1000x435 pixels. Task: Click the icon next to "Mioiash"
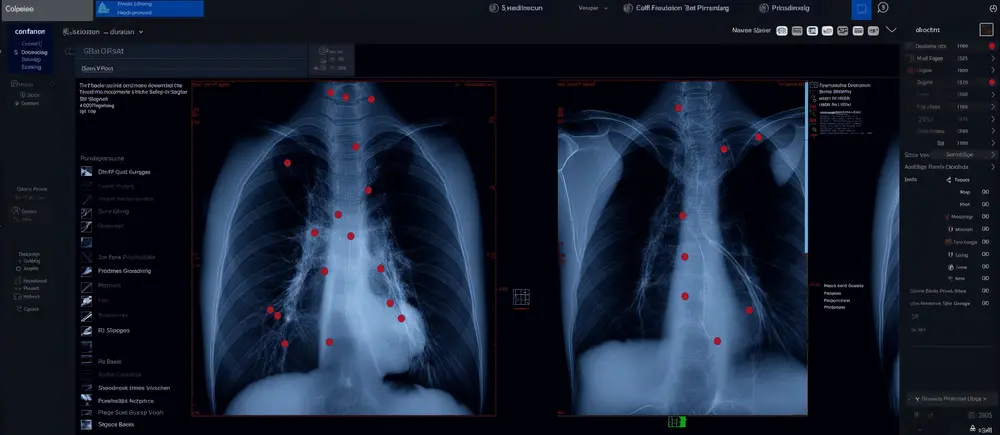click(x=950, y=229)
